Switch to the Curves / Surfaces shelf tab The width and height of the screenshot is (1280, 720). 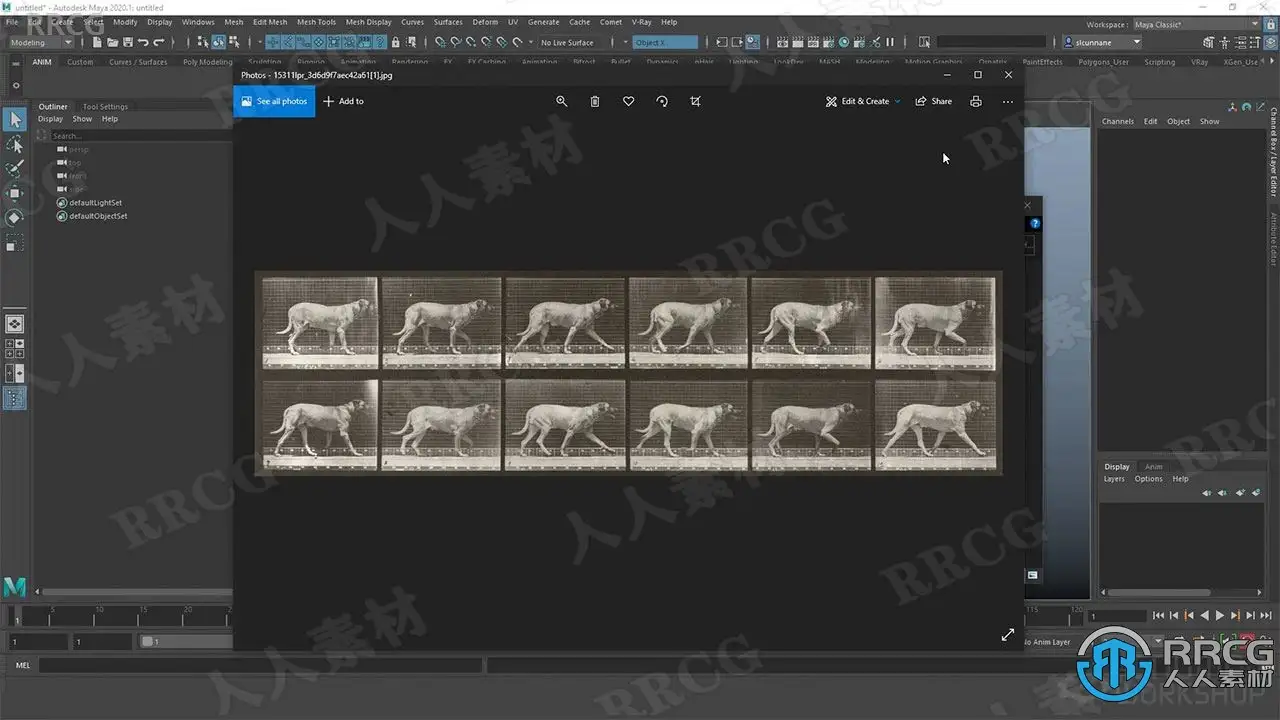pyautogui.click(x=138, y=62)
